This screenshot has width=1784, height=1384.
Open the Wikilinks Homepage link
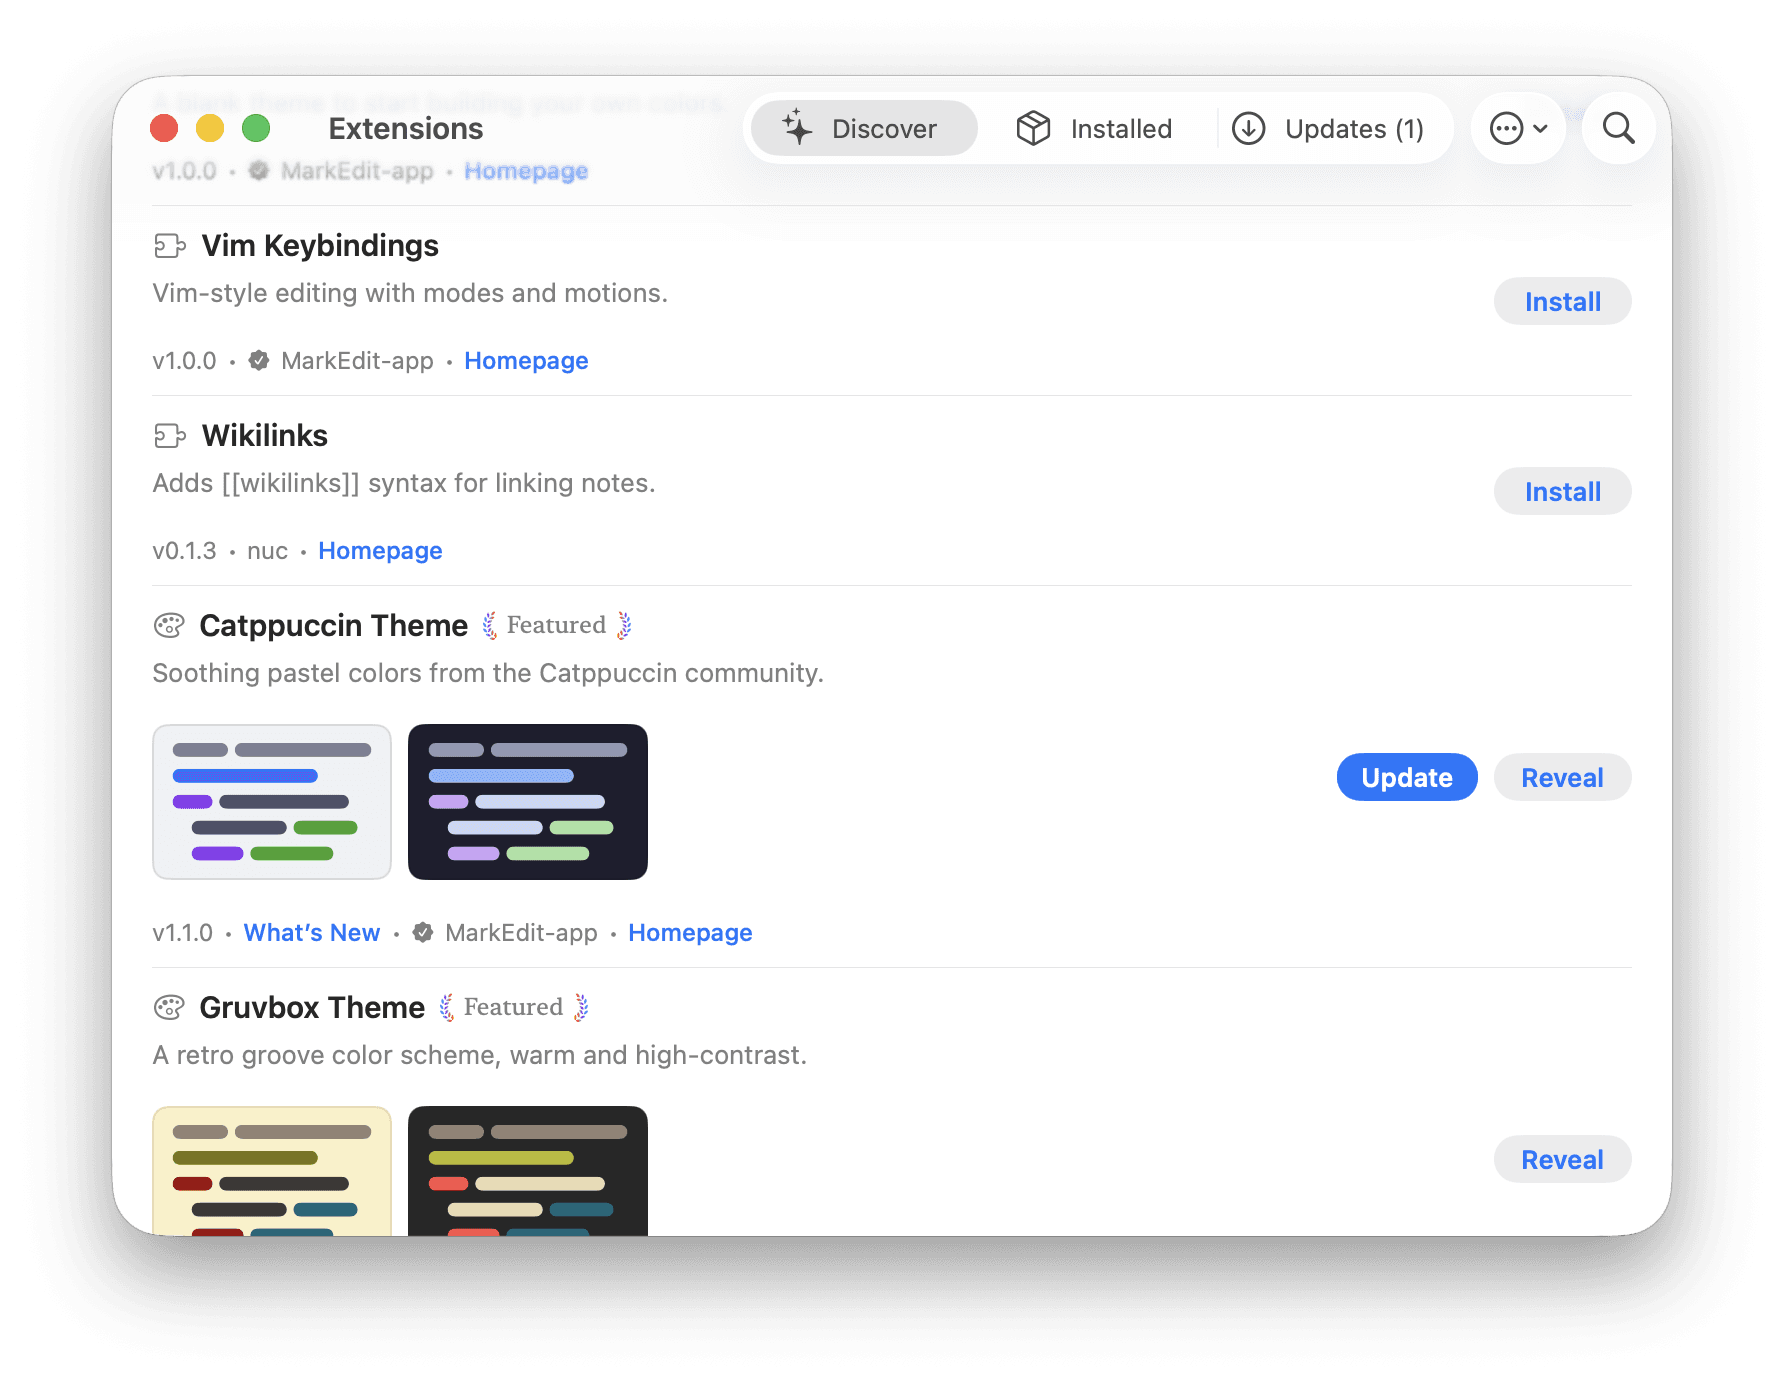click(380, 550)
